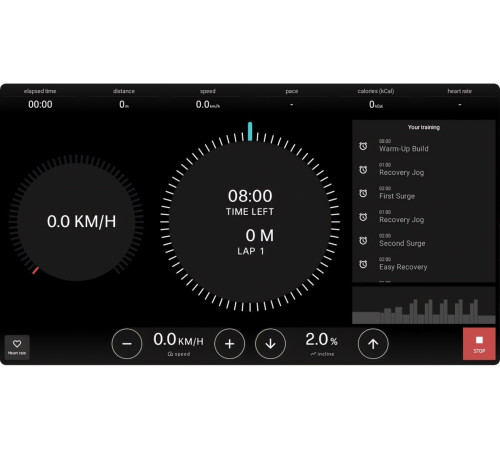Lower incline with the down arrow
This screenshot has height=450, width=500.
coord(270,344)
